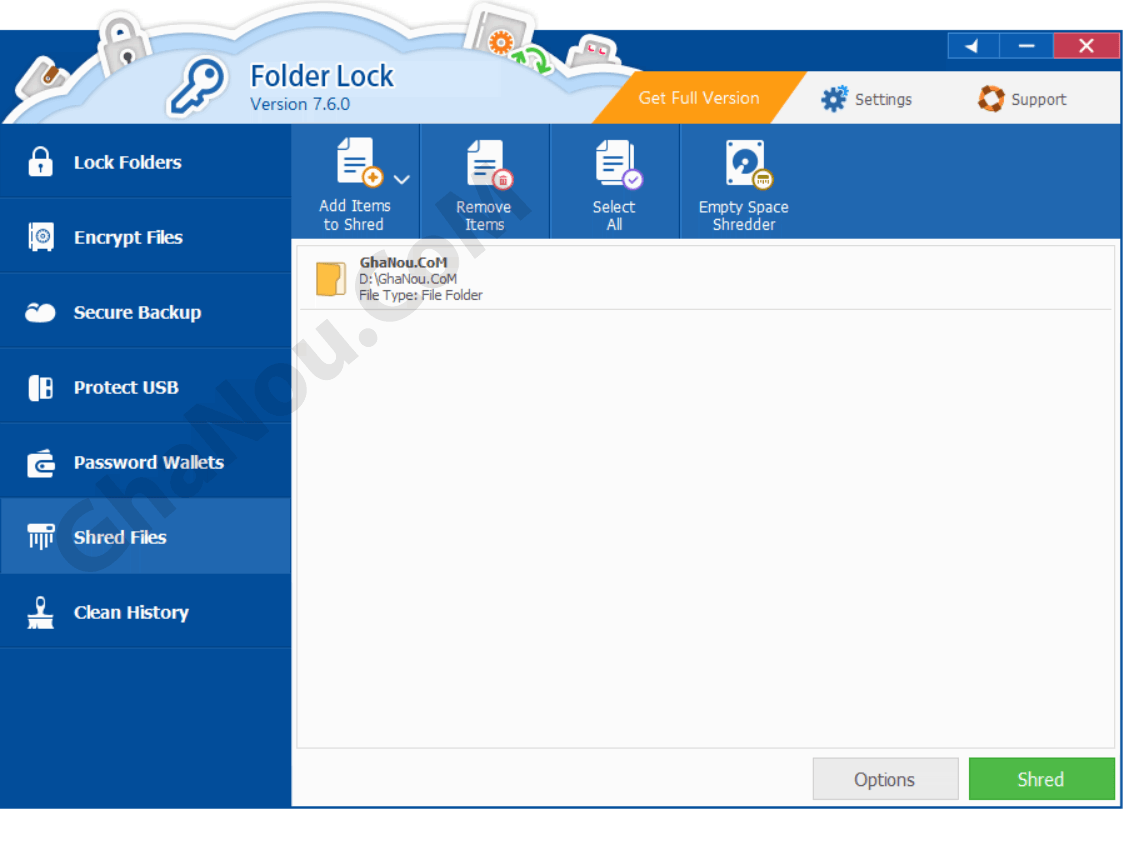Open the Lock Folders section

click(x=146, y=162)
